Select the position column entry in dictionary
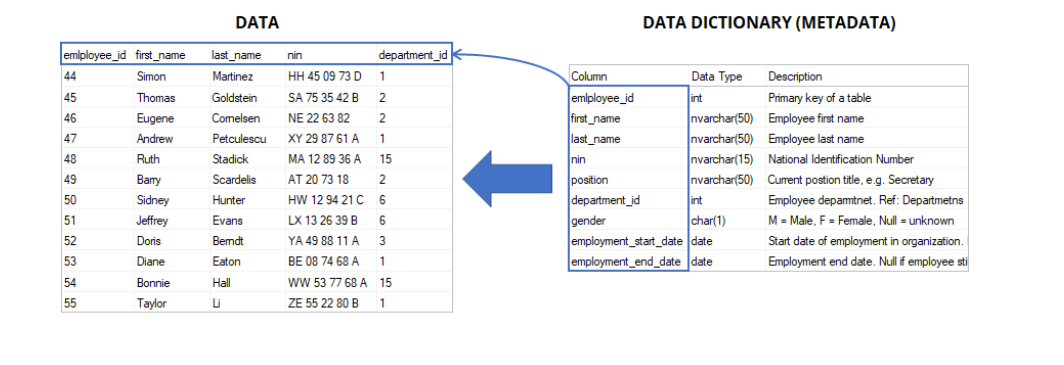The image size is (1064, 365). click(589, 180)
